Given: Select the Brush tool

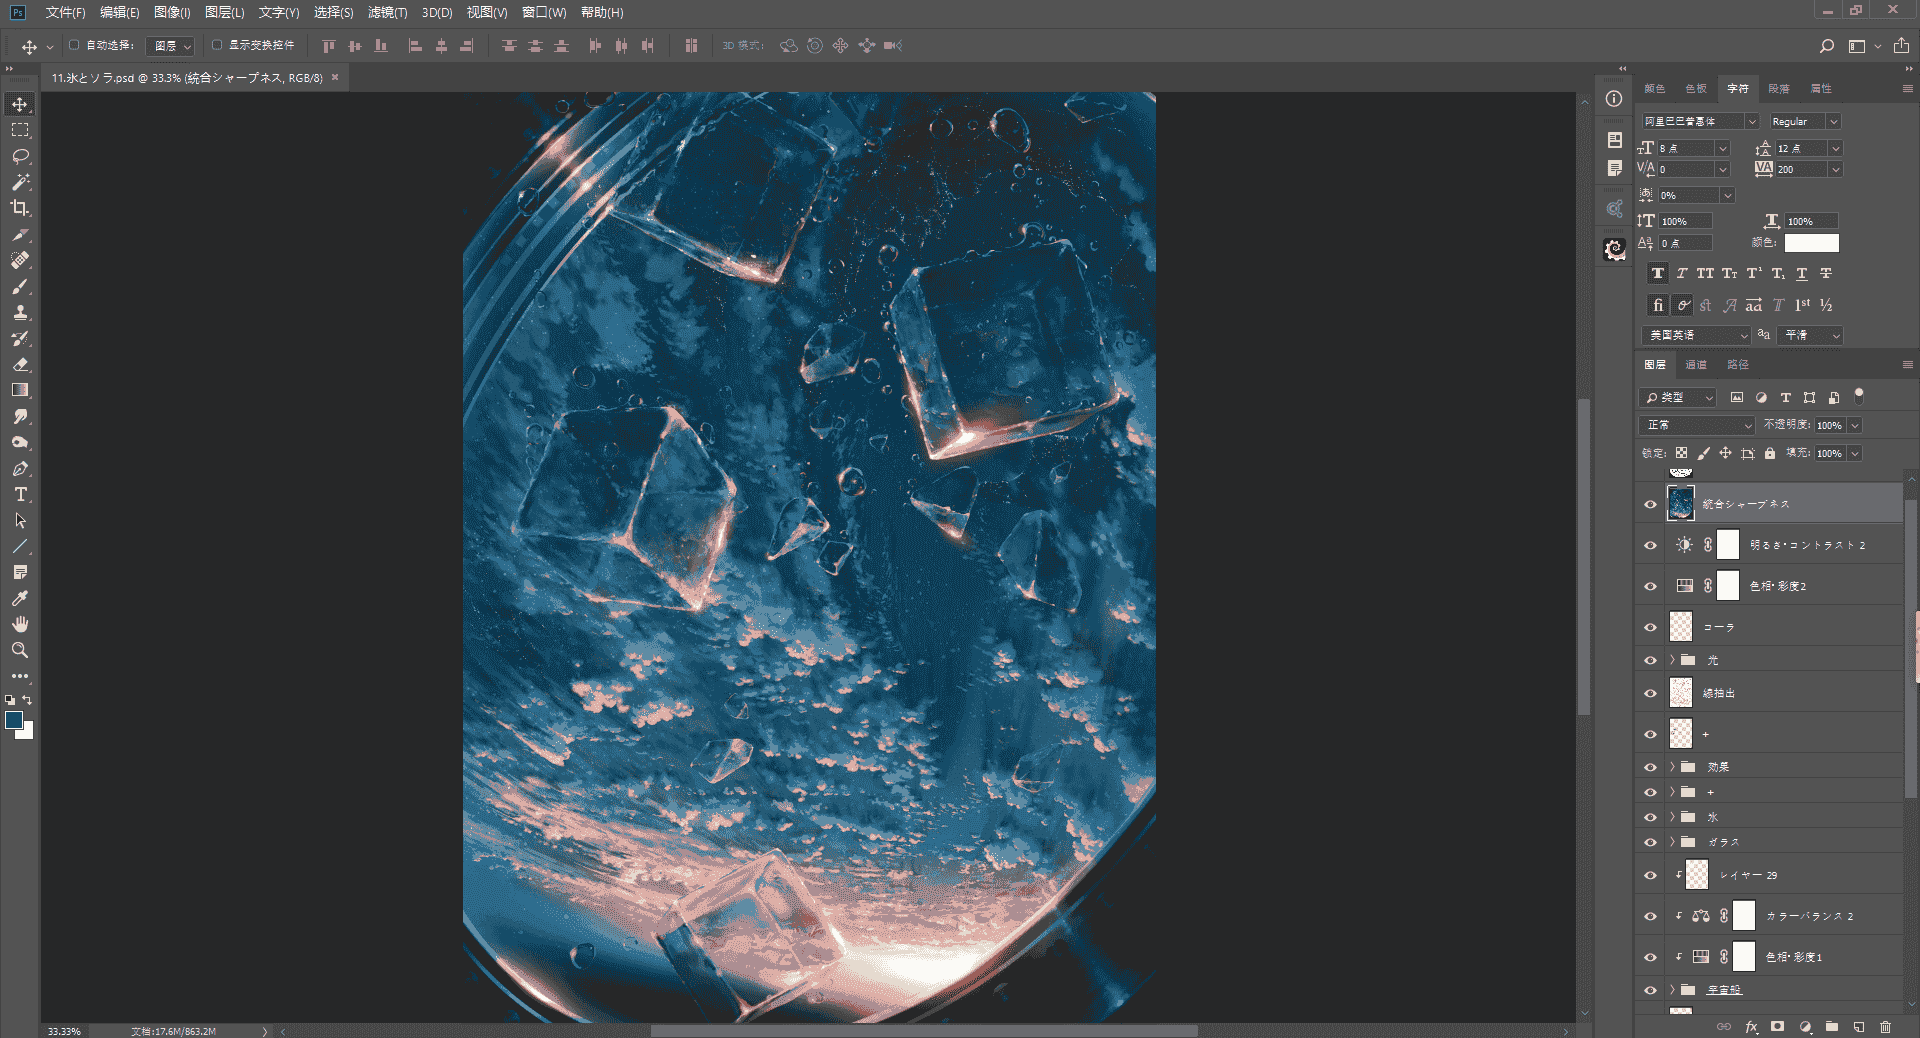Looking at the screenshot, I should pyautogui.click(x=20, y=286).
